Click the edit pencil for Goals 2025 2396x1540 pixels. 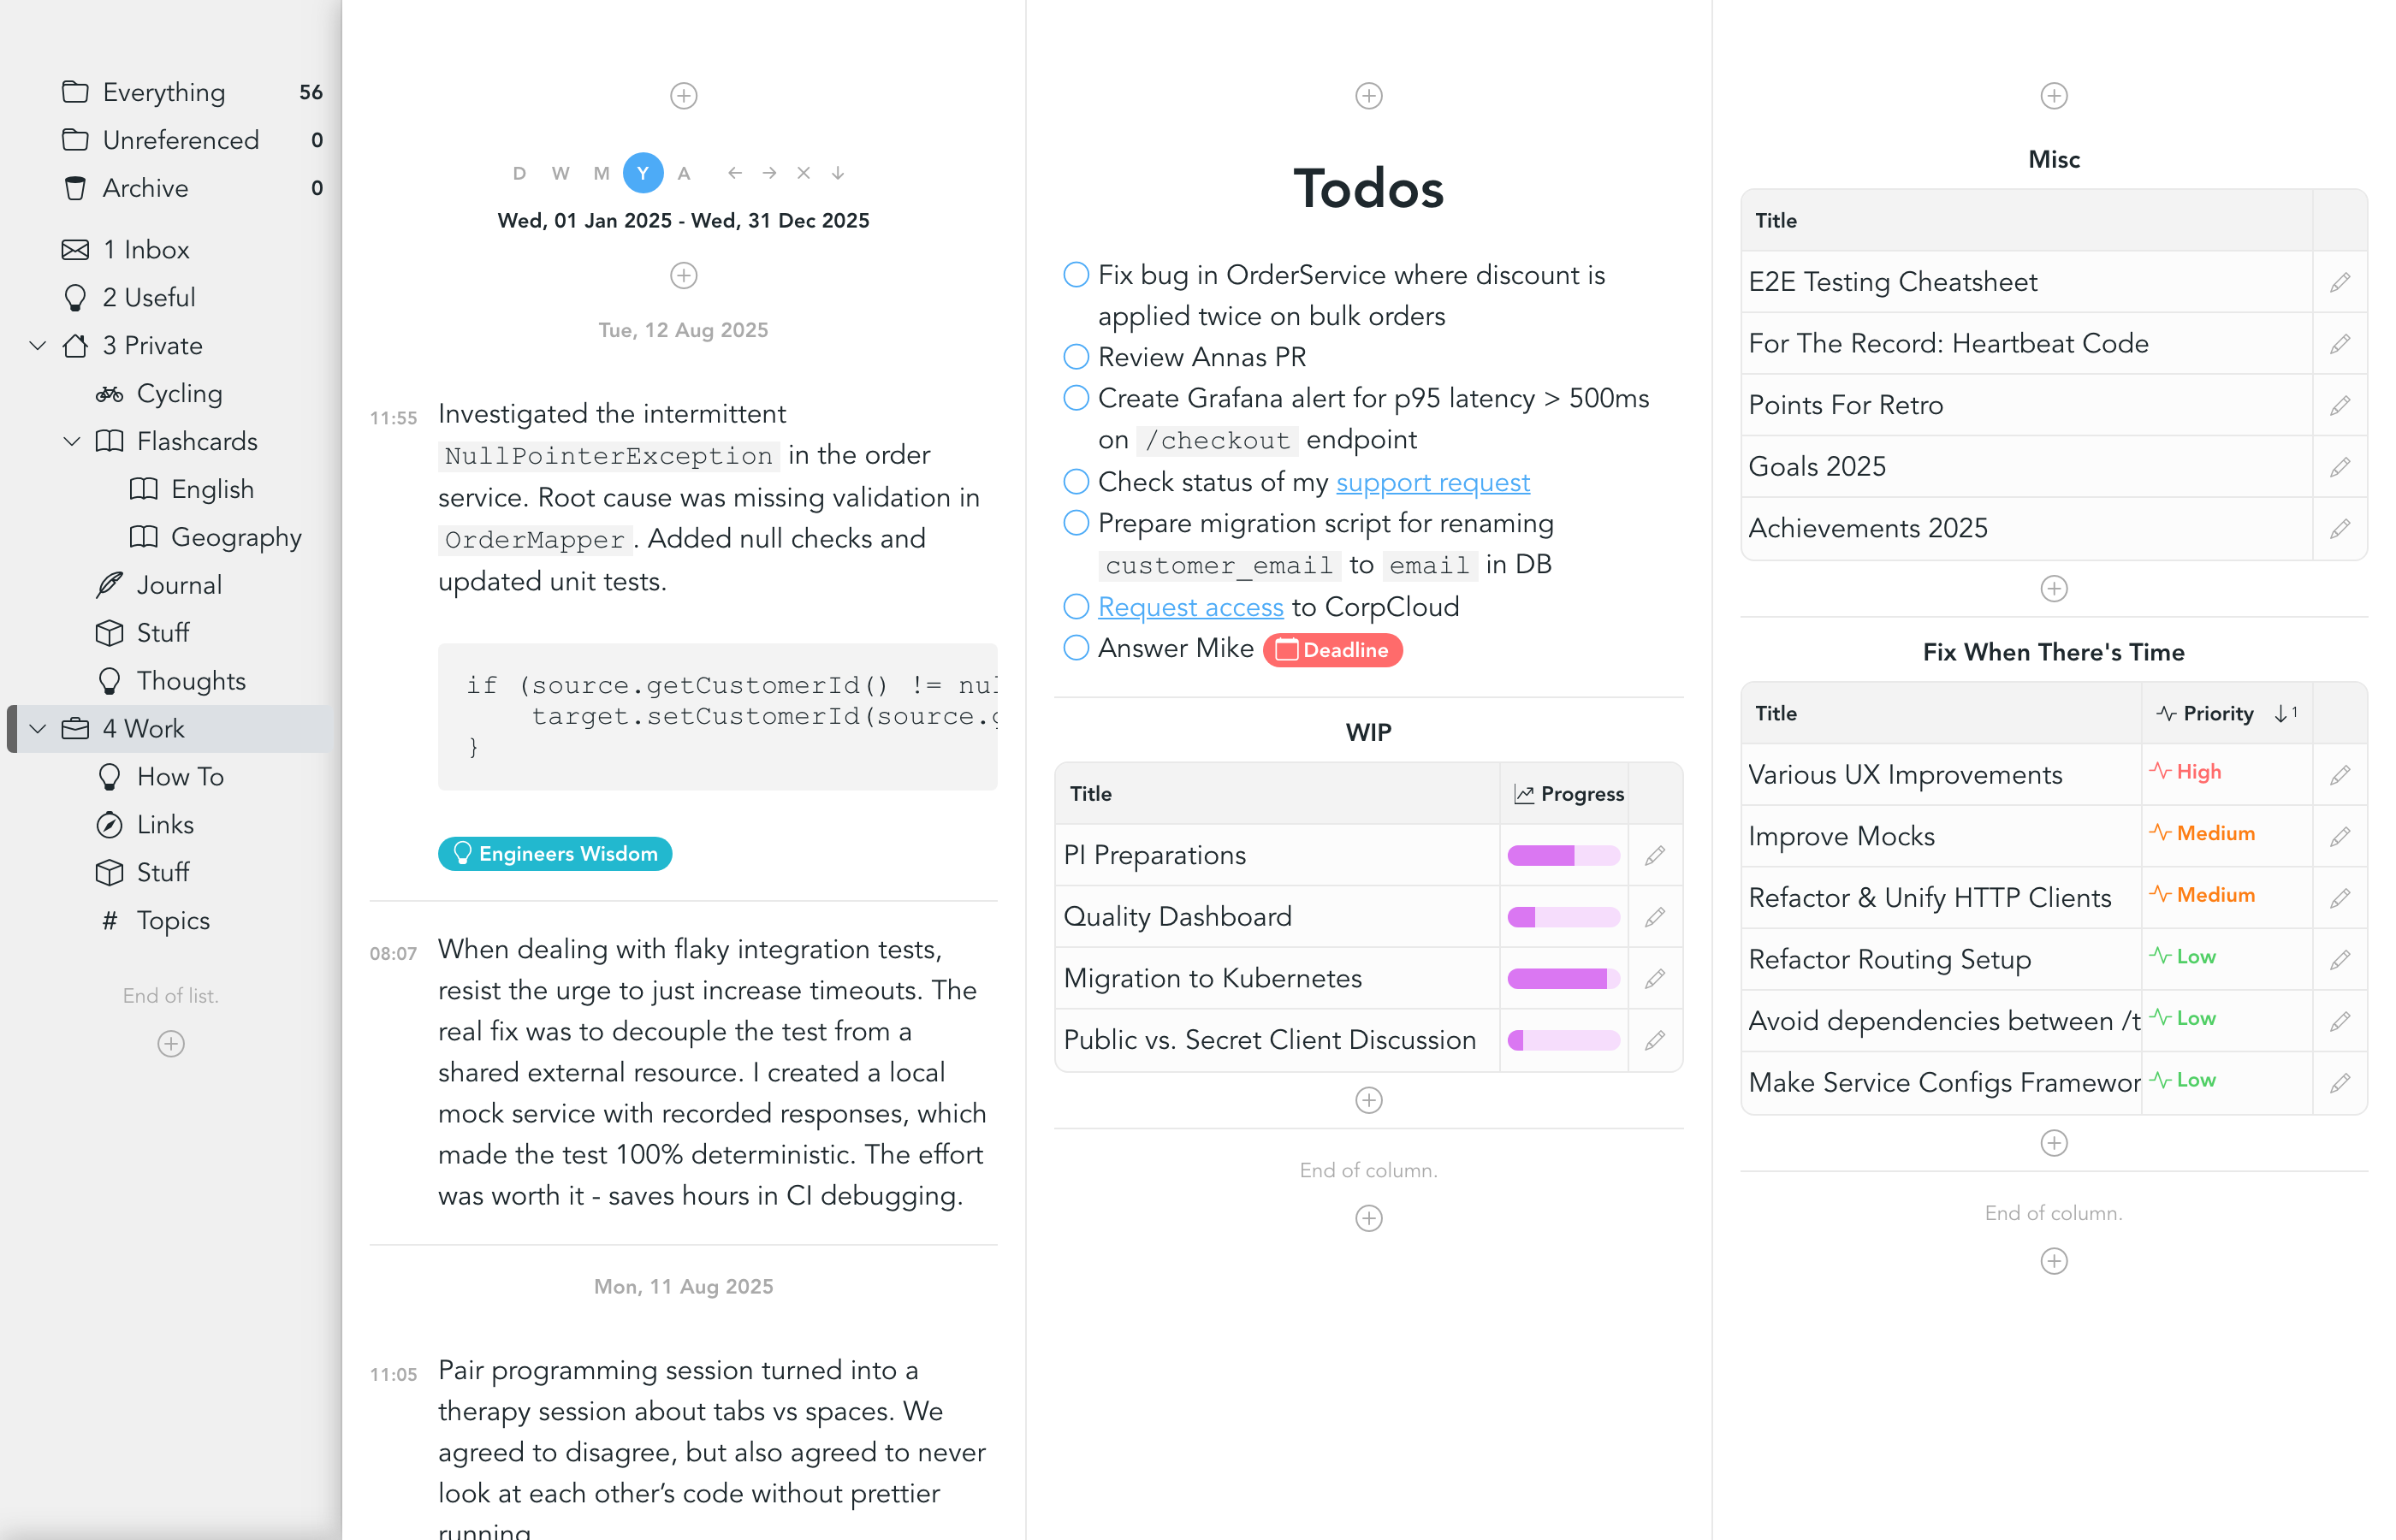pos(2339,467)
